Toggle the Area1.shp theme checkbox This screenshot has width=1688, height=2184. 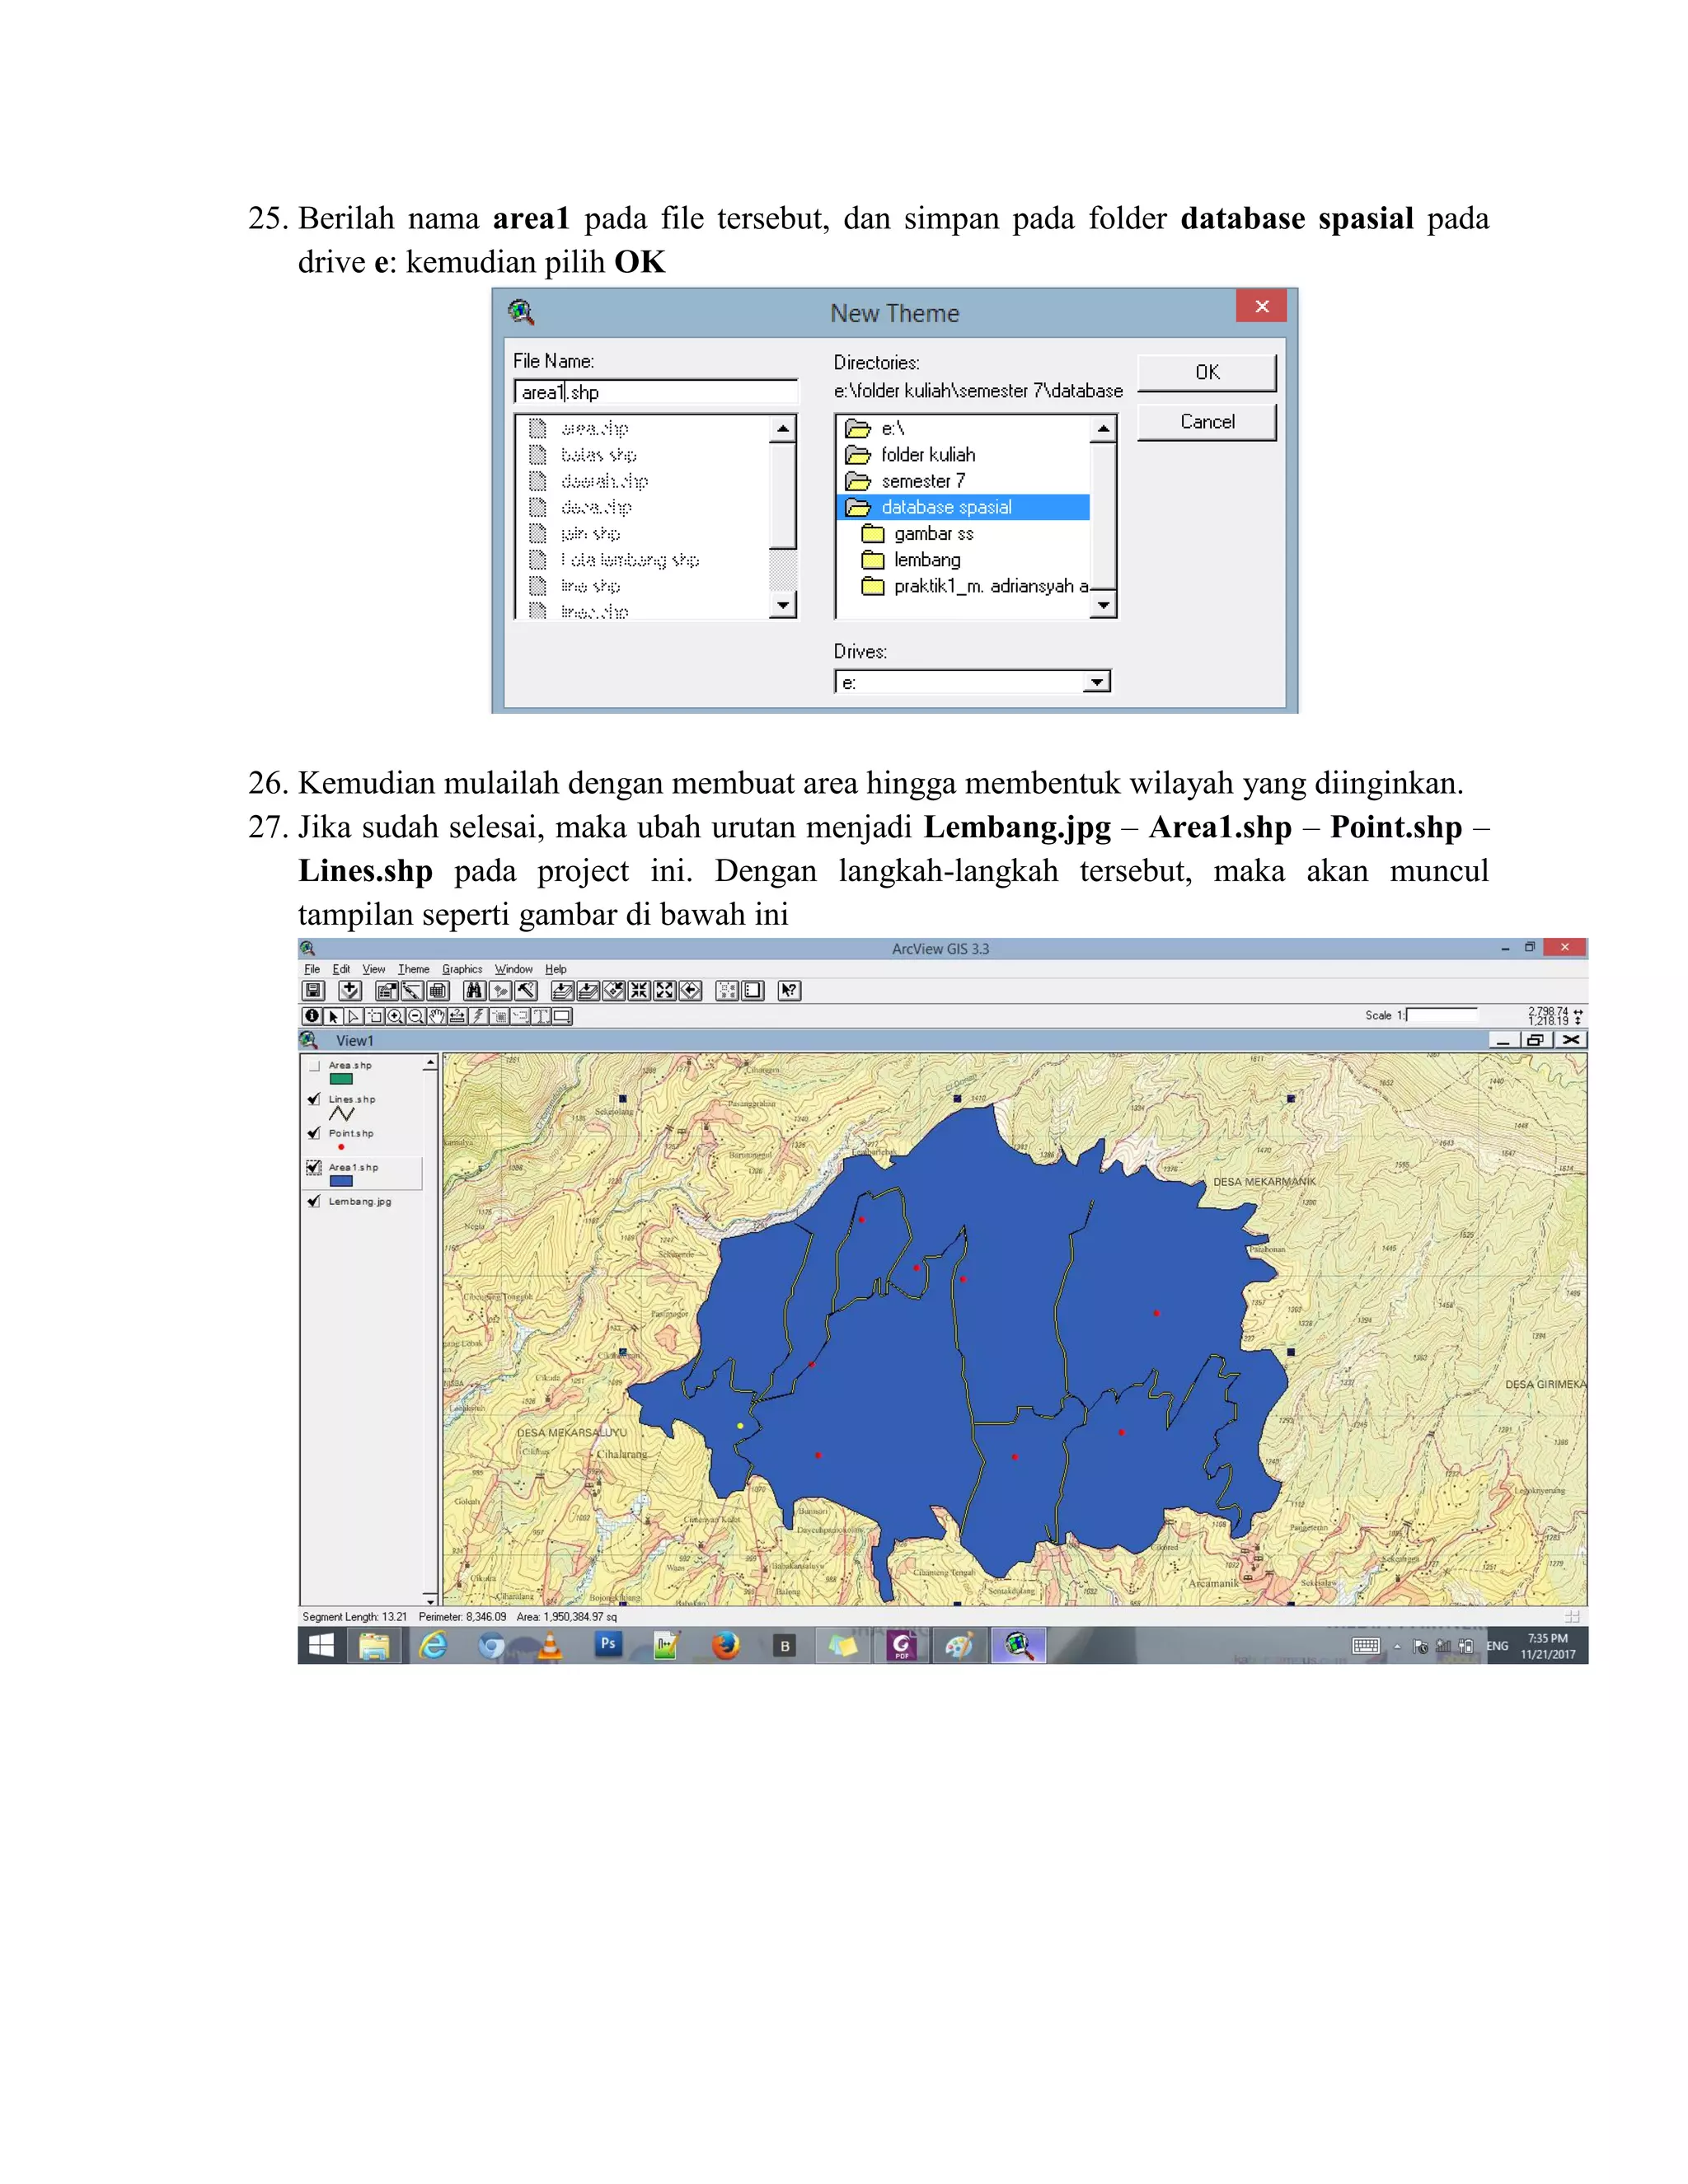pyautogui.click(x=314, y=1167)
